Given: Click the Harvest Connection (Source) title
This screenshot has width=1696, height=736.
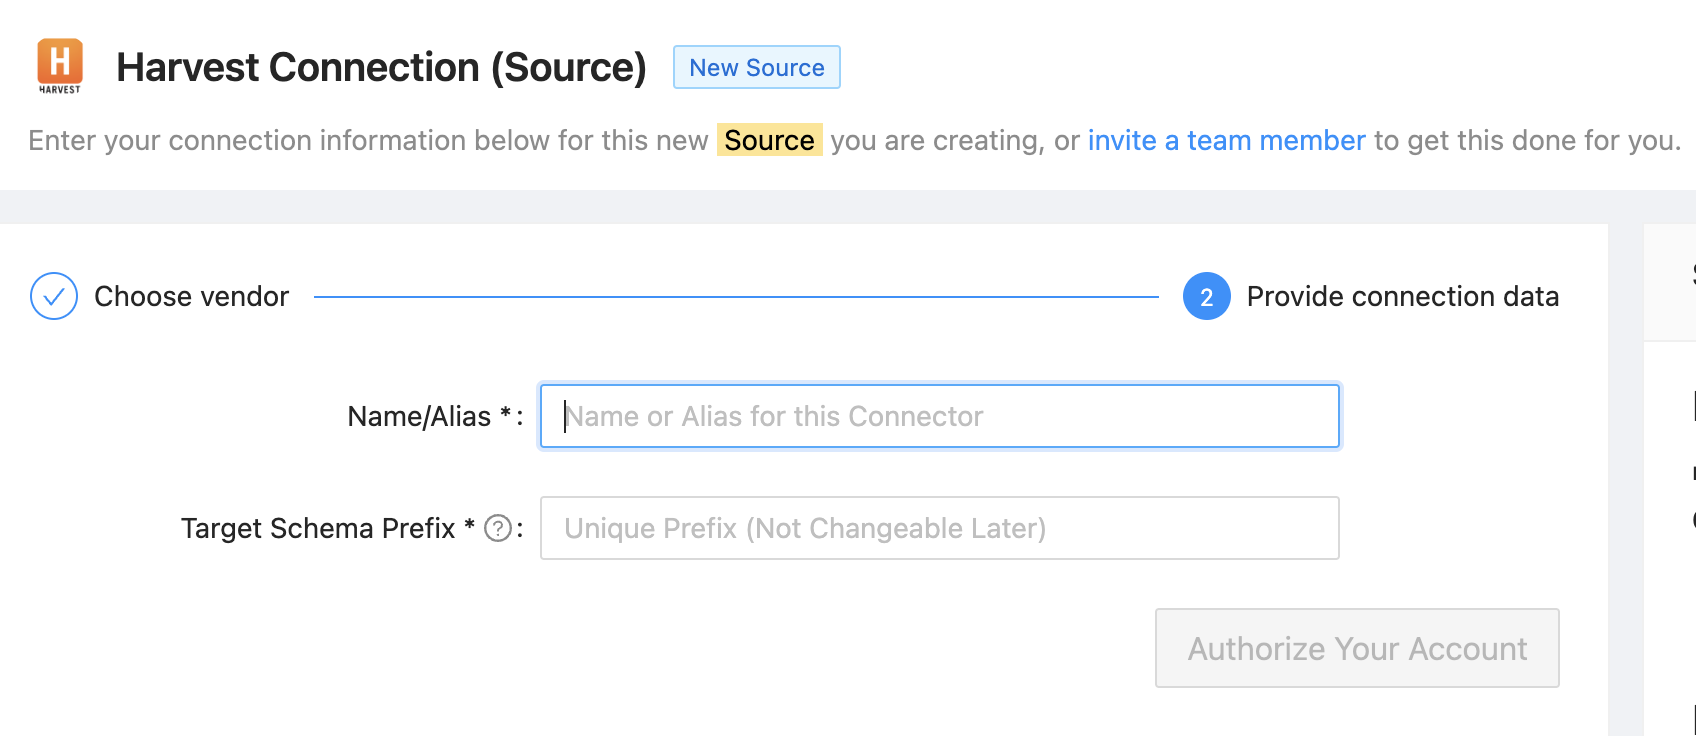Looking at the screenshot, I should click(381, 68).
